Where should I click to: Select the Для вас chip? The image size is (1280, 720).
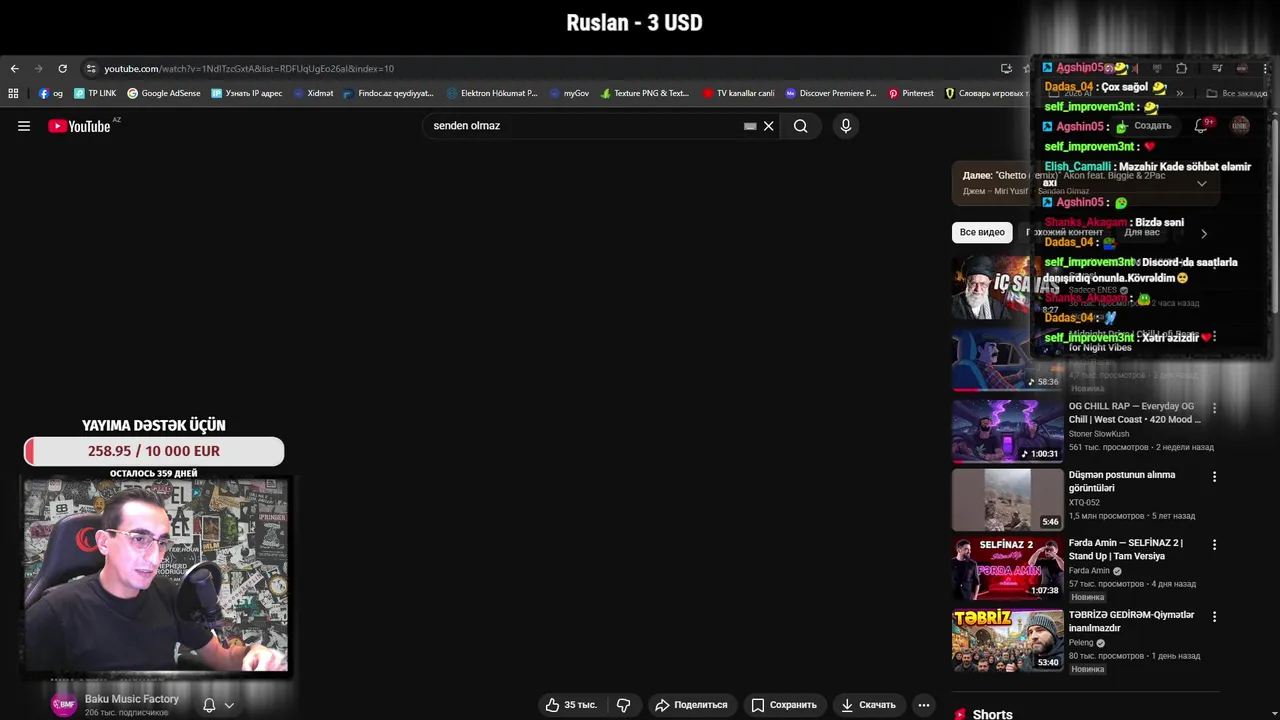point(1142,232)
